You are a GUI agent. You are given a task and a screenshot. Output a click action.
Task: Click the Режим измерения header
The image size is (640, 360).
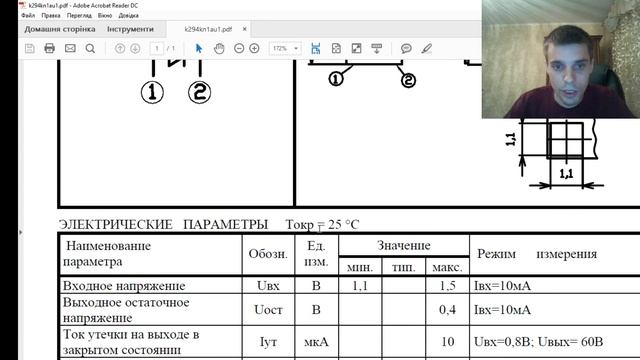coord(537,254)
